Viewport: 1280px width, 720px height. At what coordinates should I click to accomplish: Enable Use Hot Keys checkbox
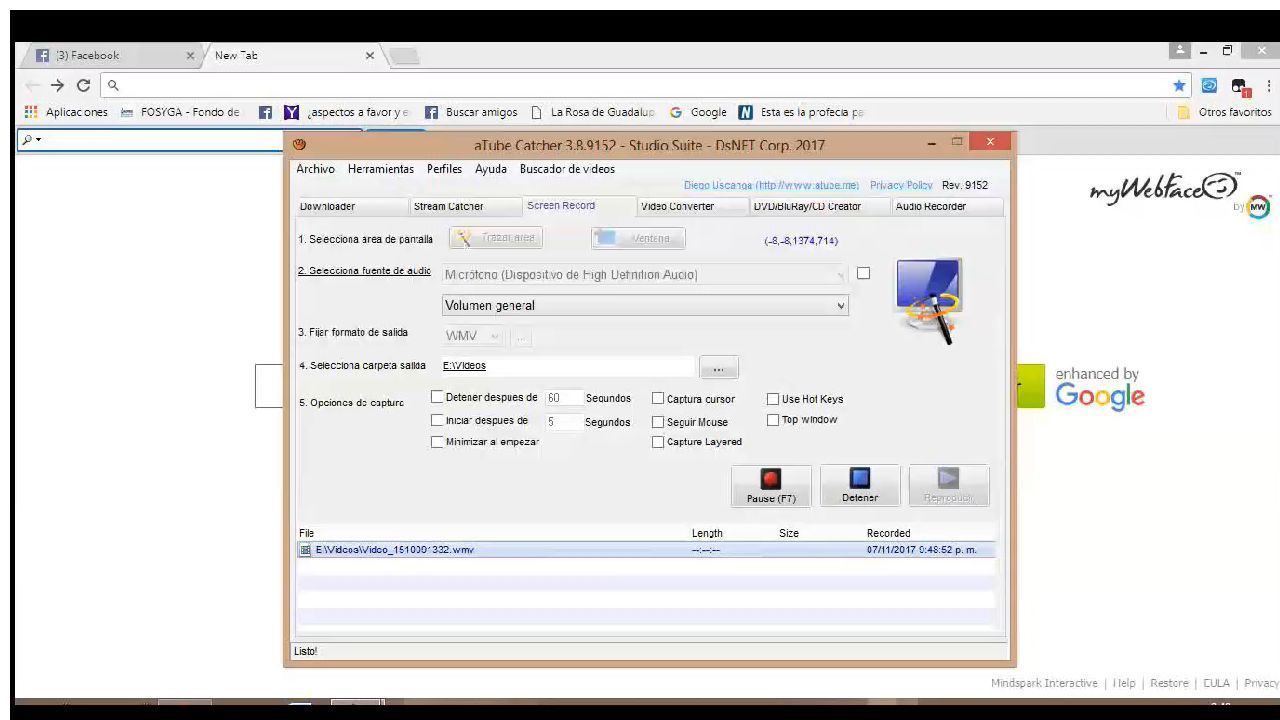[x=773, y=399]
